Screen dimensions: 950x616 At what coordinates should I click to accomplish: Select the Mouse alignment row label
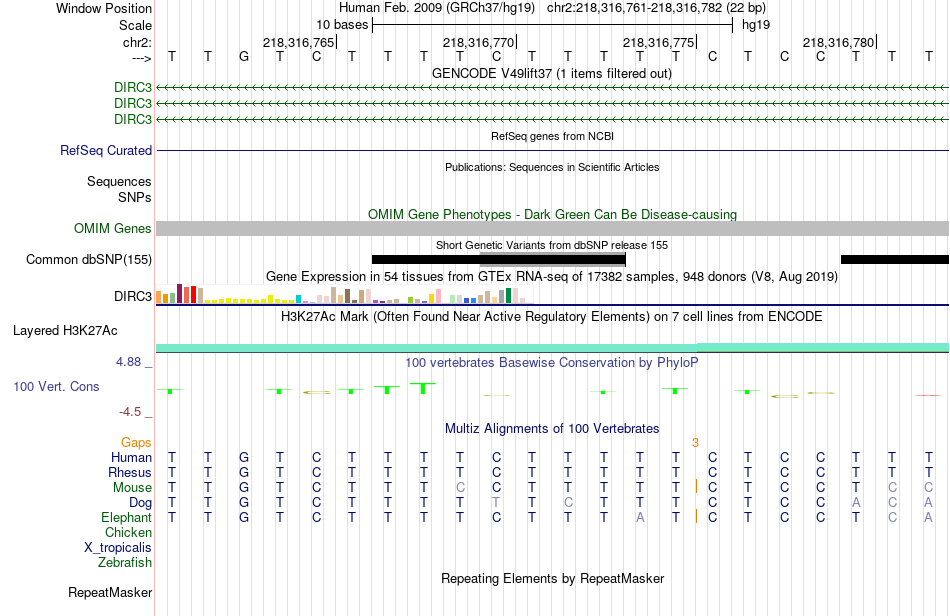click(x=132, y=488)
